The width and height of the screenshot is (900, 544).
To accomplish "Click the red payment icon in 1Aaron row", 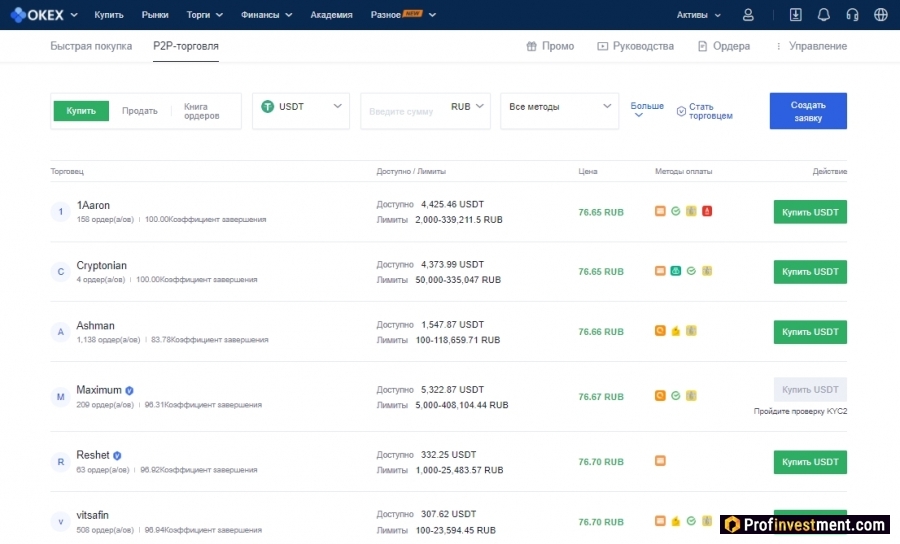I will (x=707, y=211).
